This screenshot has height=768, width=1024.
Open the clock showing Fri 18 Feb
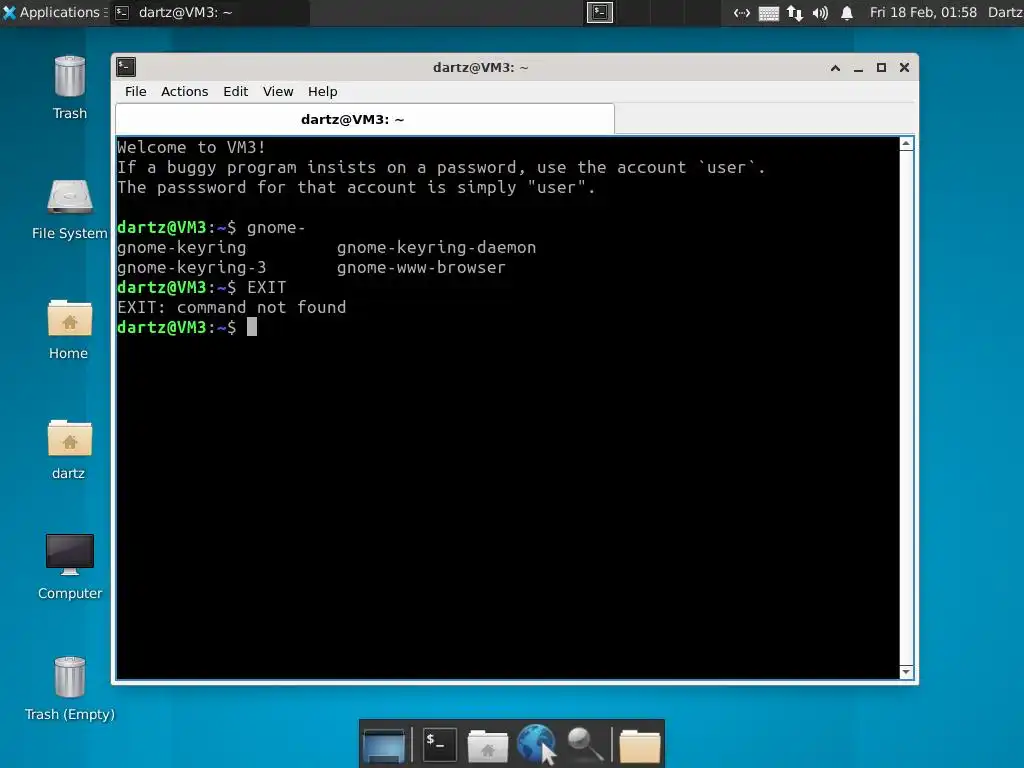pyautogui.click(x=923, y=12)
